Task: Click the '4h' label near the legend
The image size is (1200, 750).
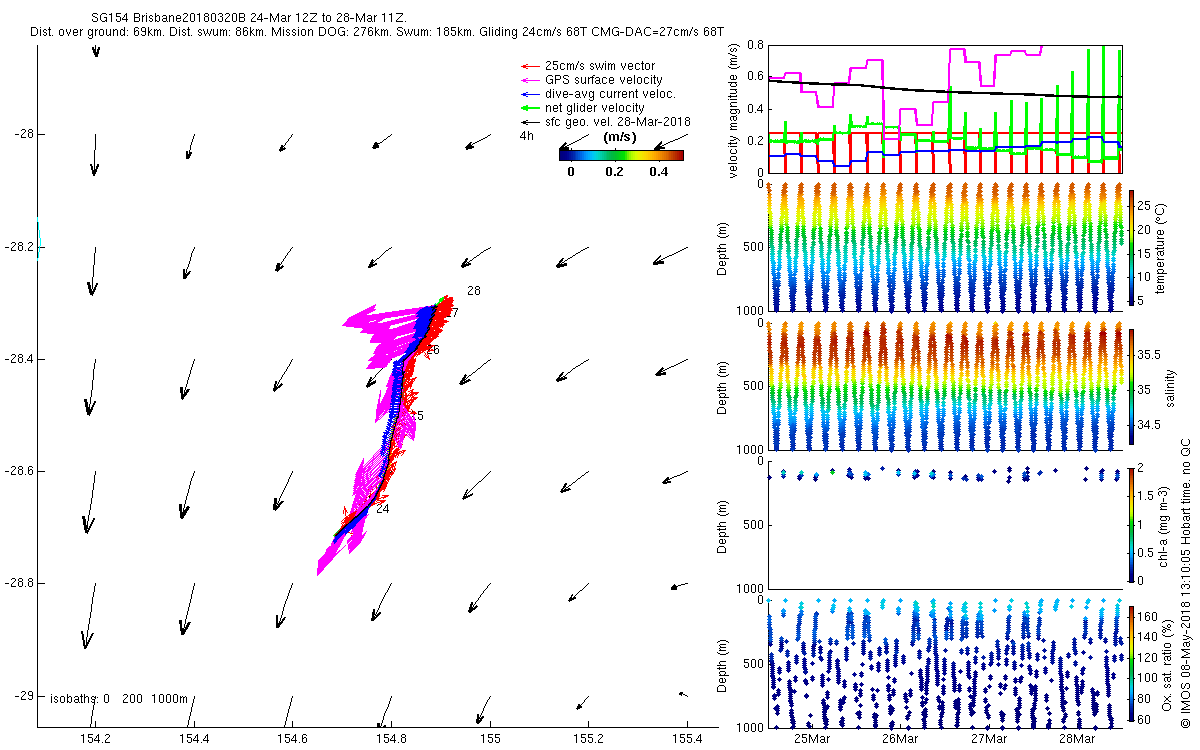Action: (x=526, y=136)
